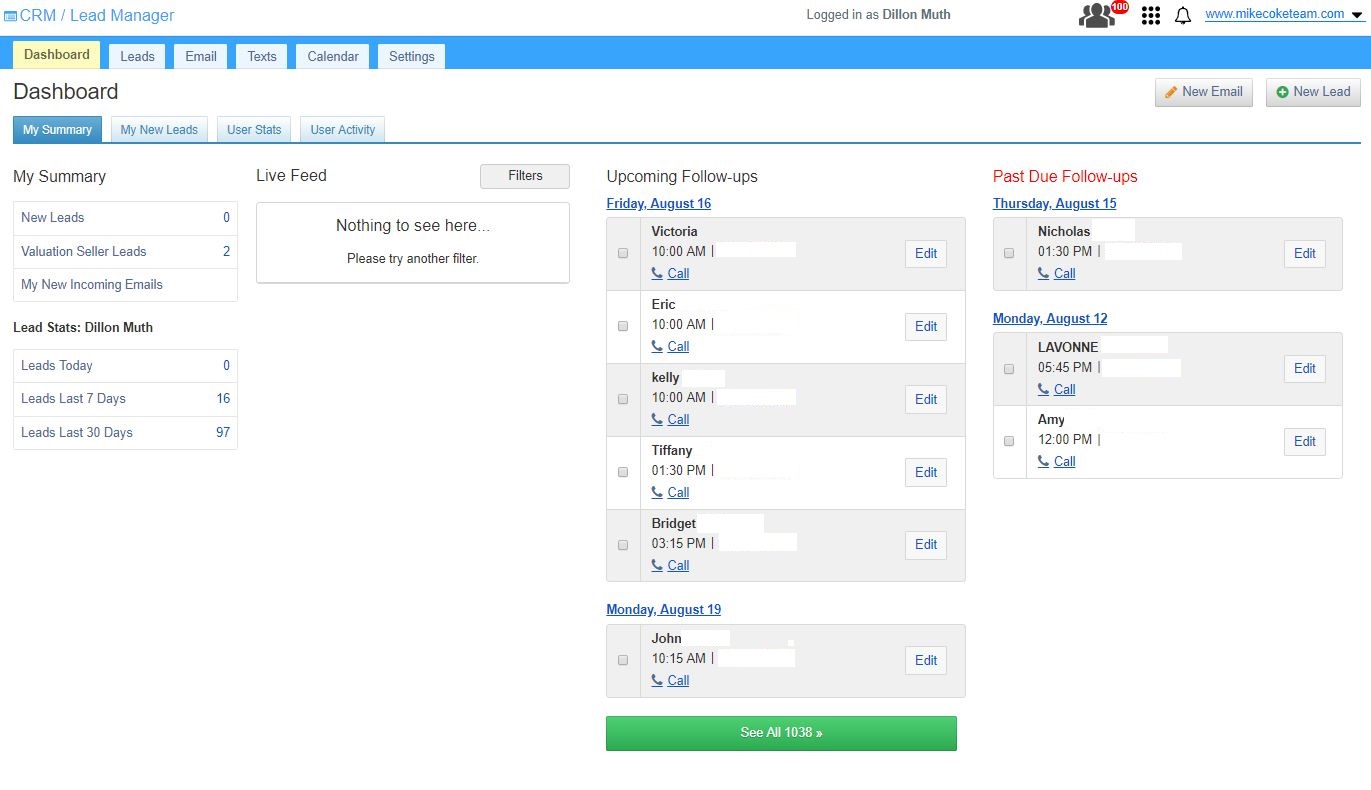Click phone icon in Bridget's row
Image resolution: width=1371 pixels, height=790 pixels.
point(657,565)
